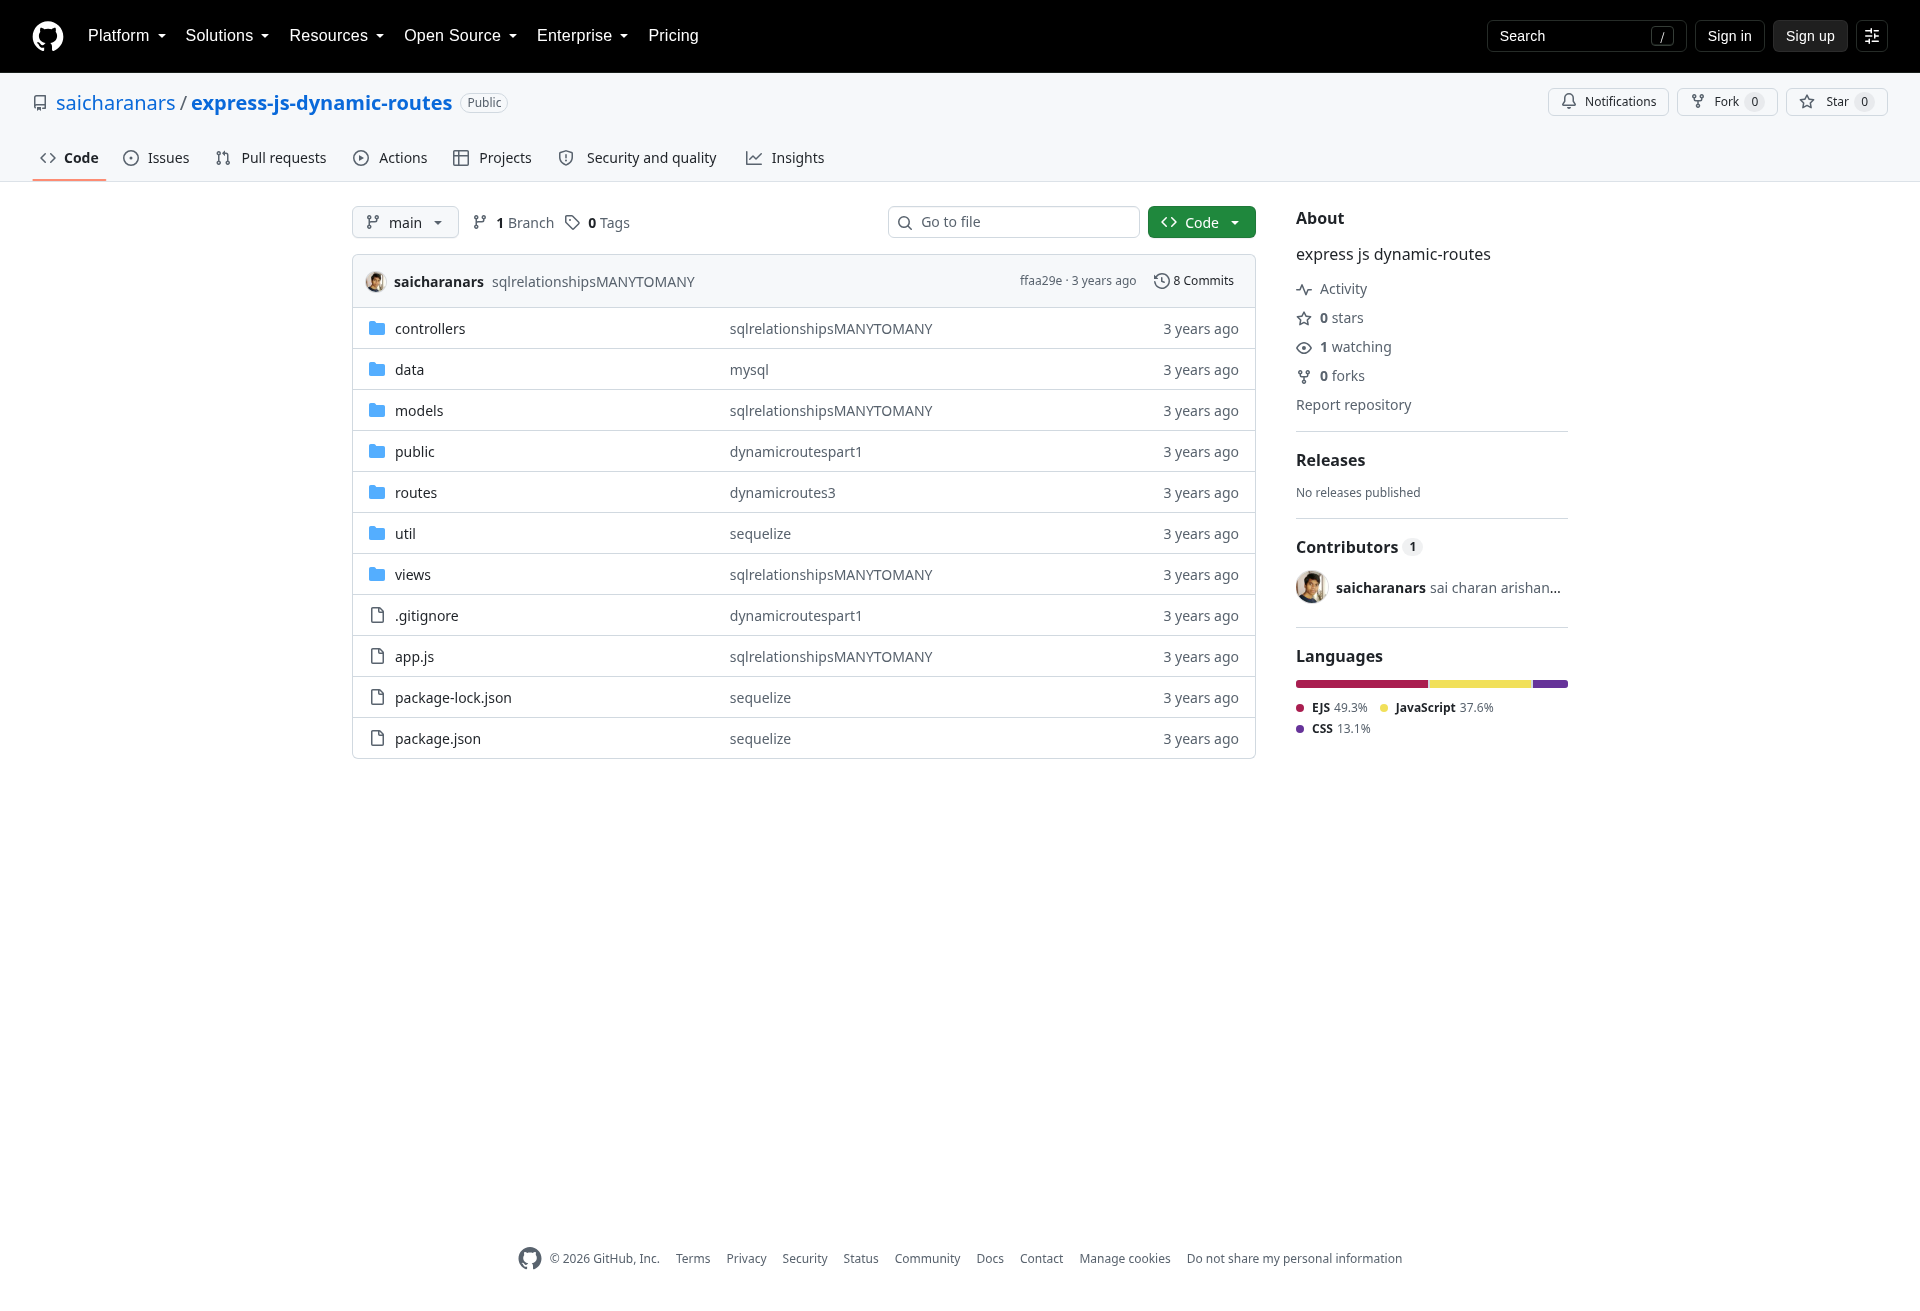This screenshot has height=1311, width=1920.
Task: Click the EJS segment of the language bar
Action: point(1362,684)
